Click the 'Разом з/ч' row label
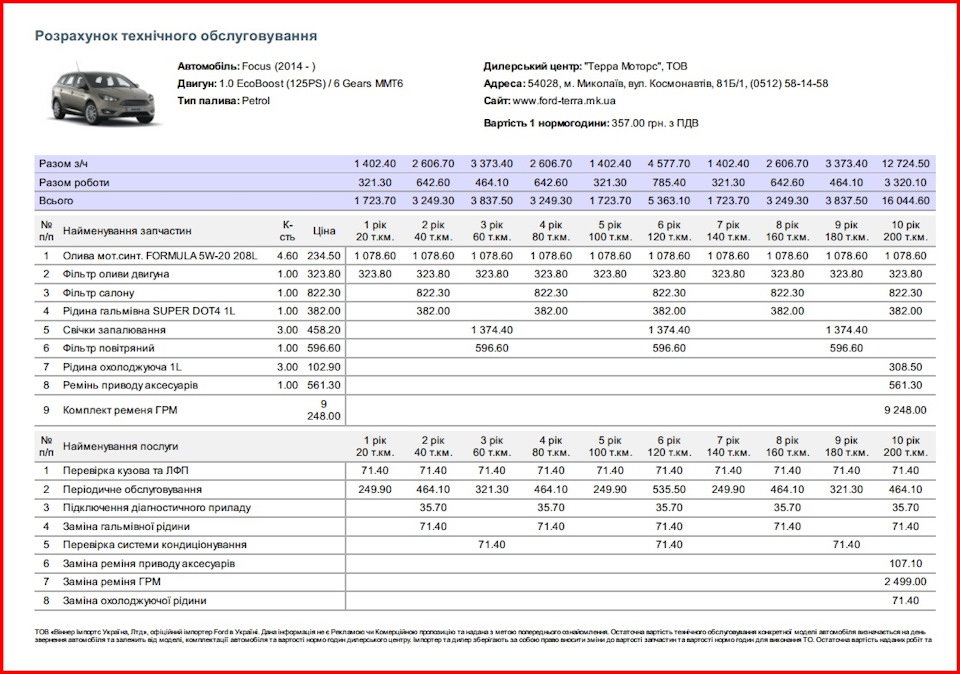Screen dimensions: 960x674 63,163
